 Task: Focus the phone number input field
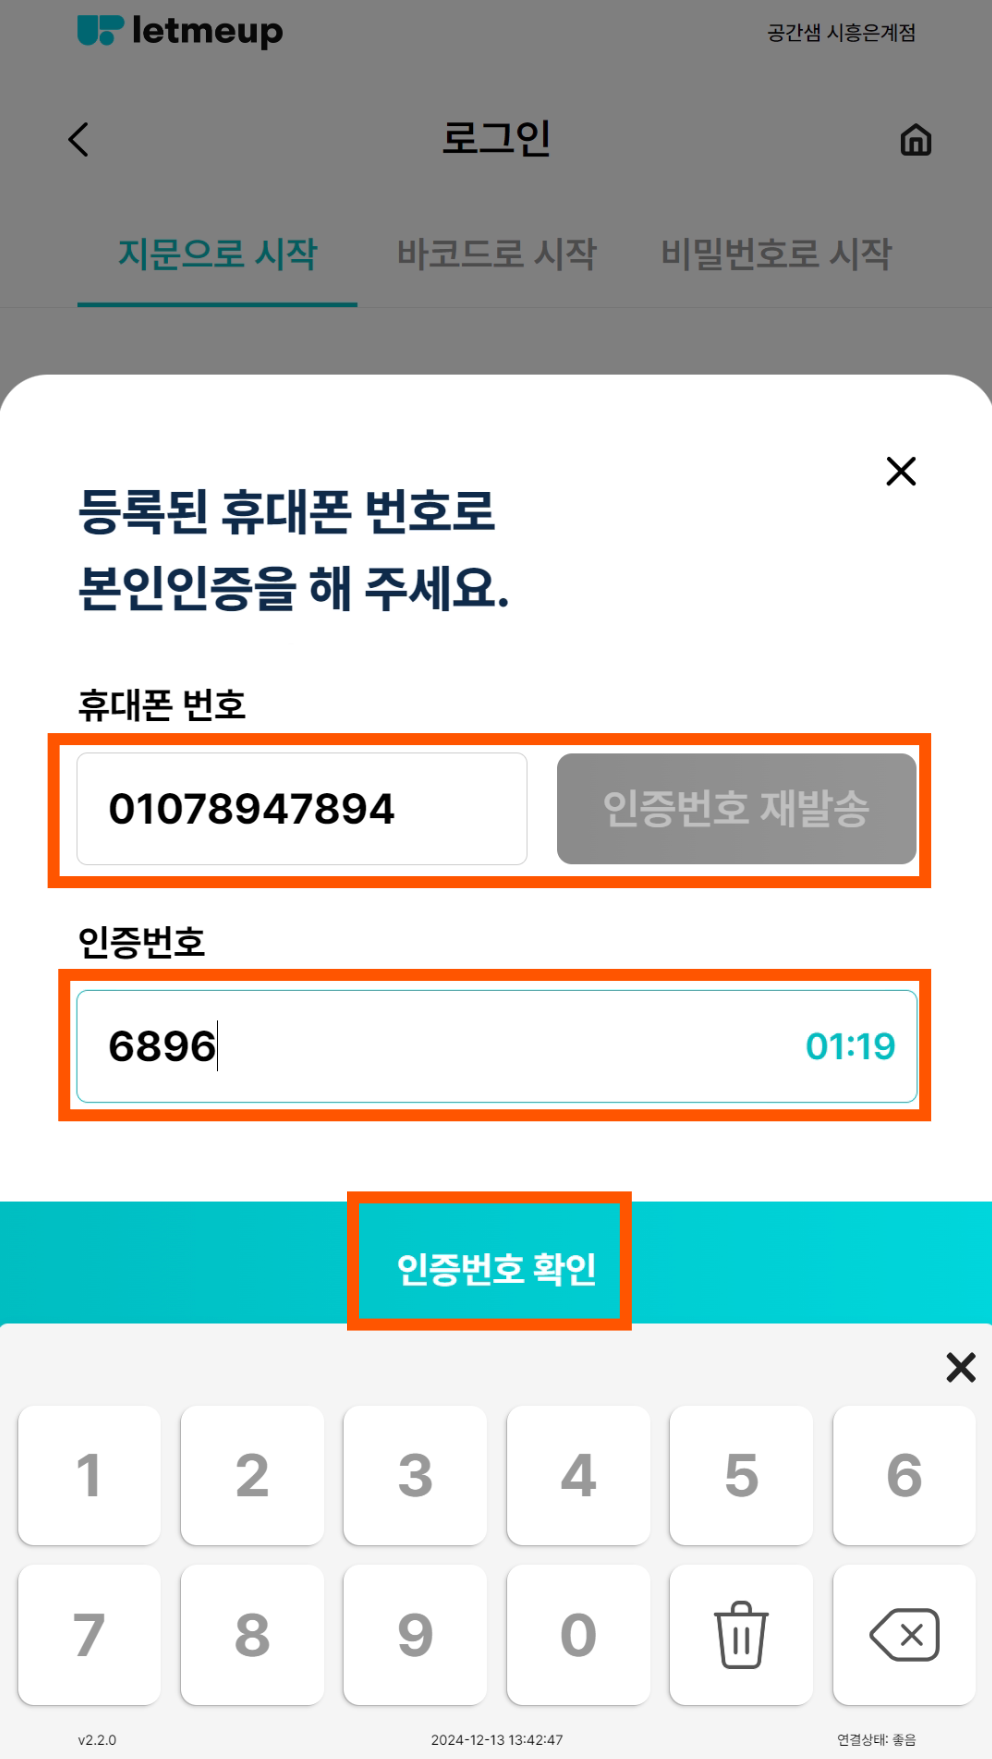(302, 809)
